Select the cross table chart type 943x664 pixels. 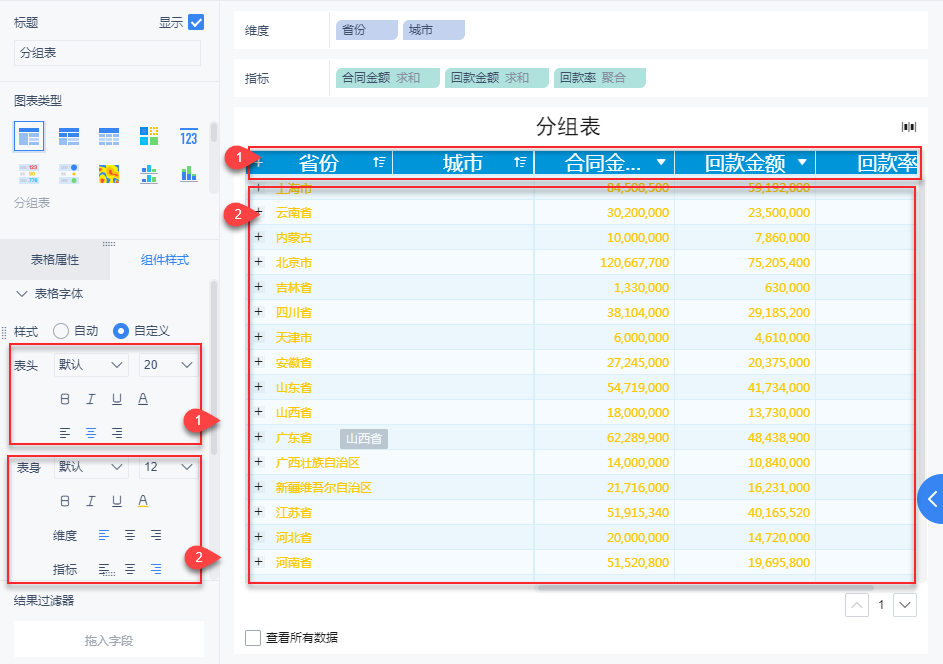coord(69,137)
